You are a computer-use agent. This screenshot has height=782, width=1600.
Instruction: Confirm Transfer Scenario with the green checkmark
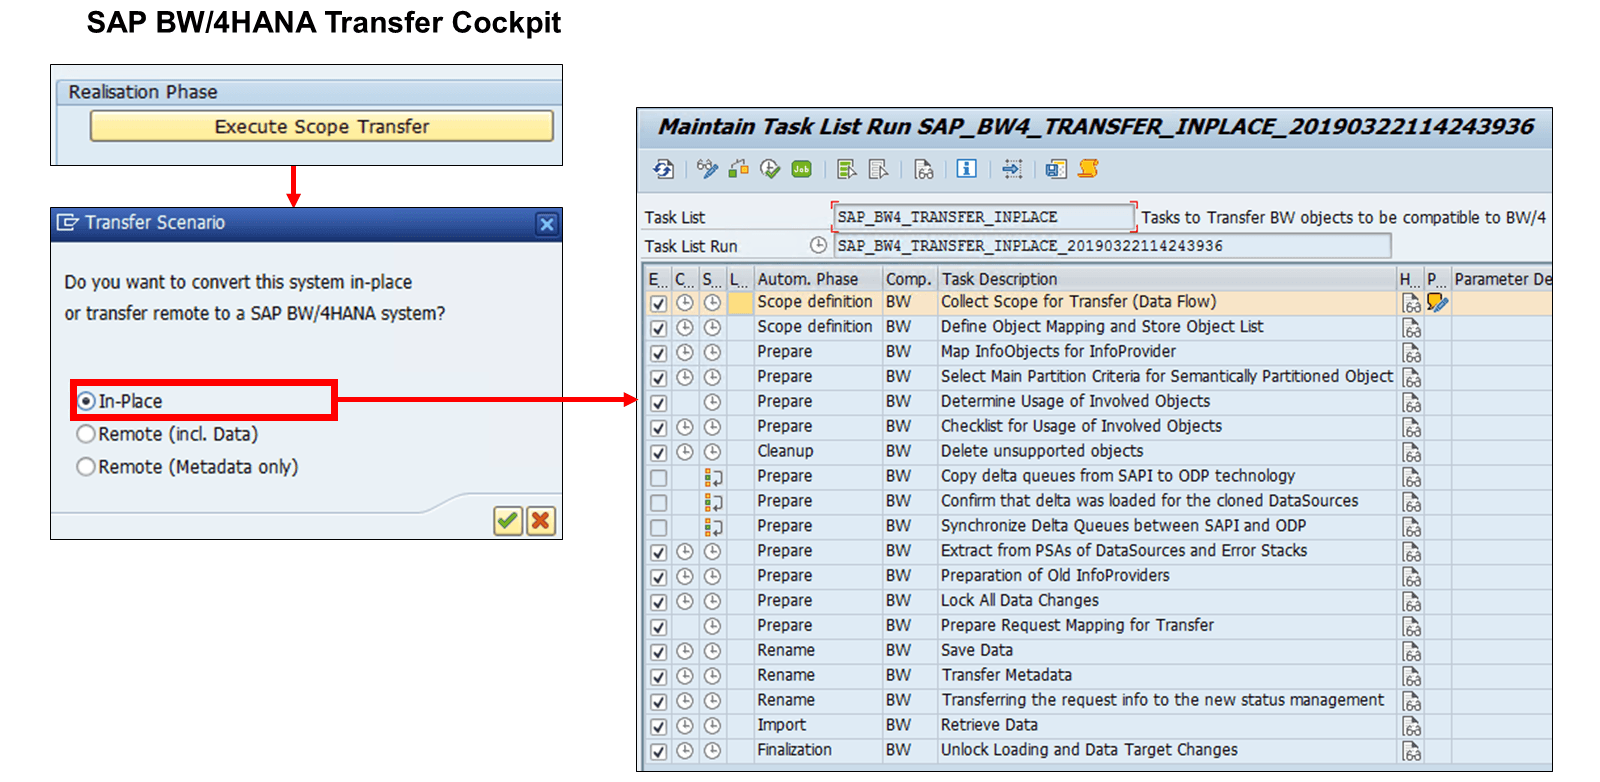pos(508,520)
